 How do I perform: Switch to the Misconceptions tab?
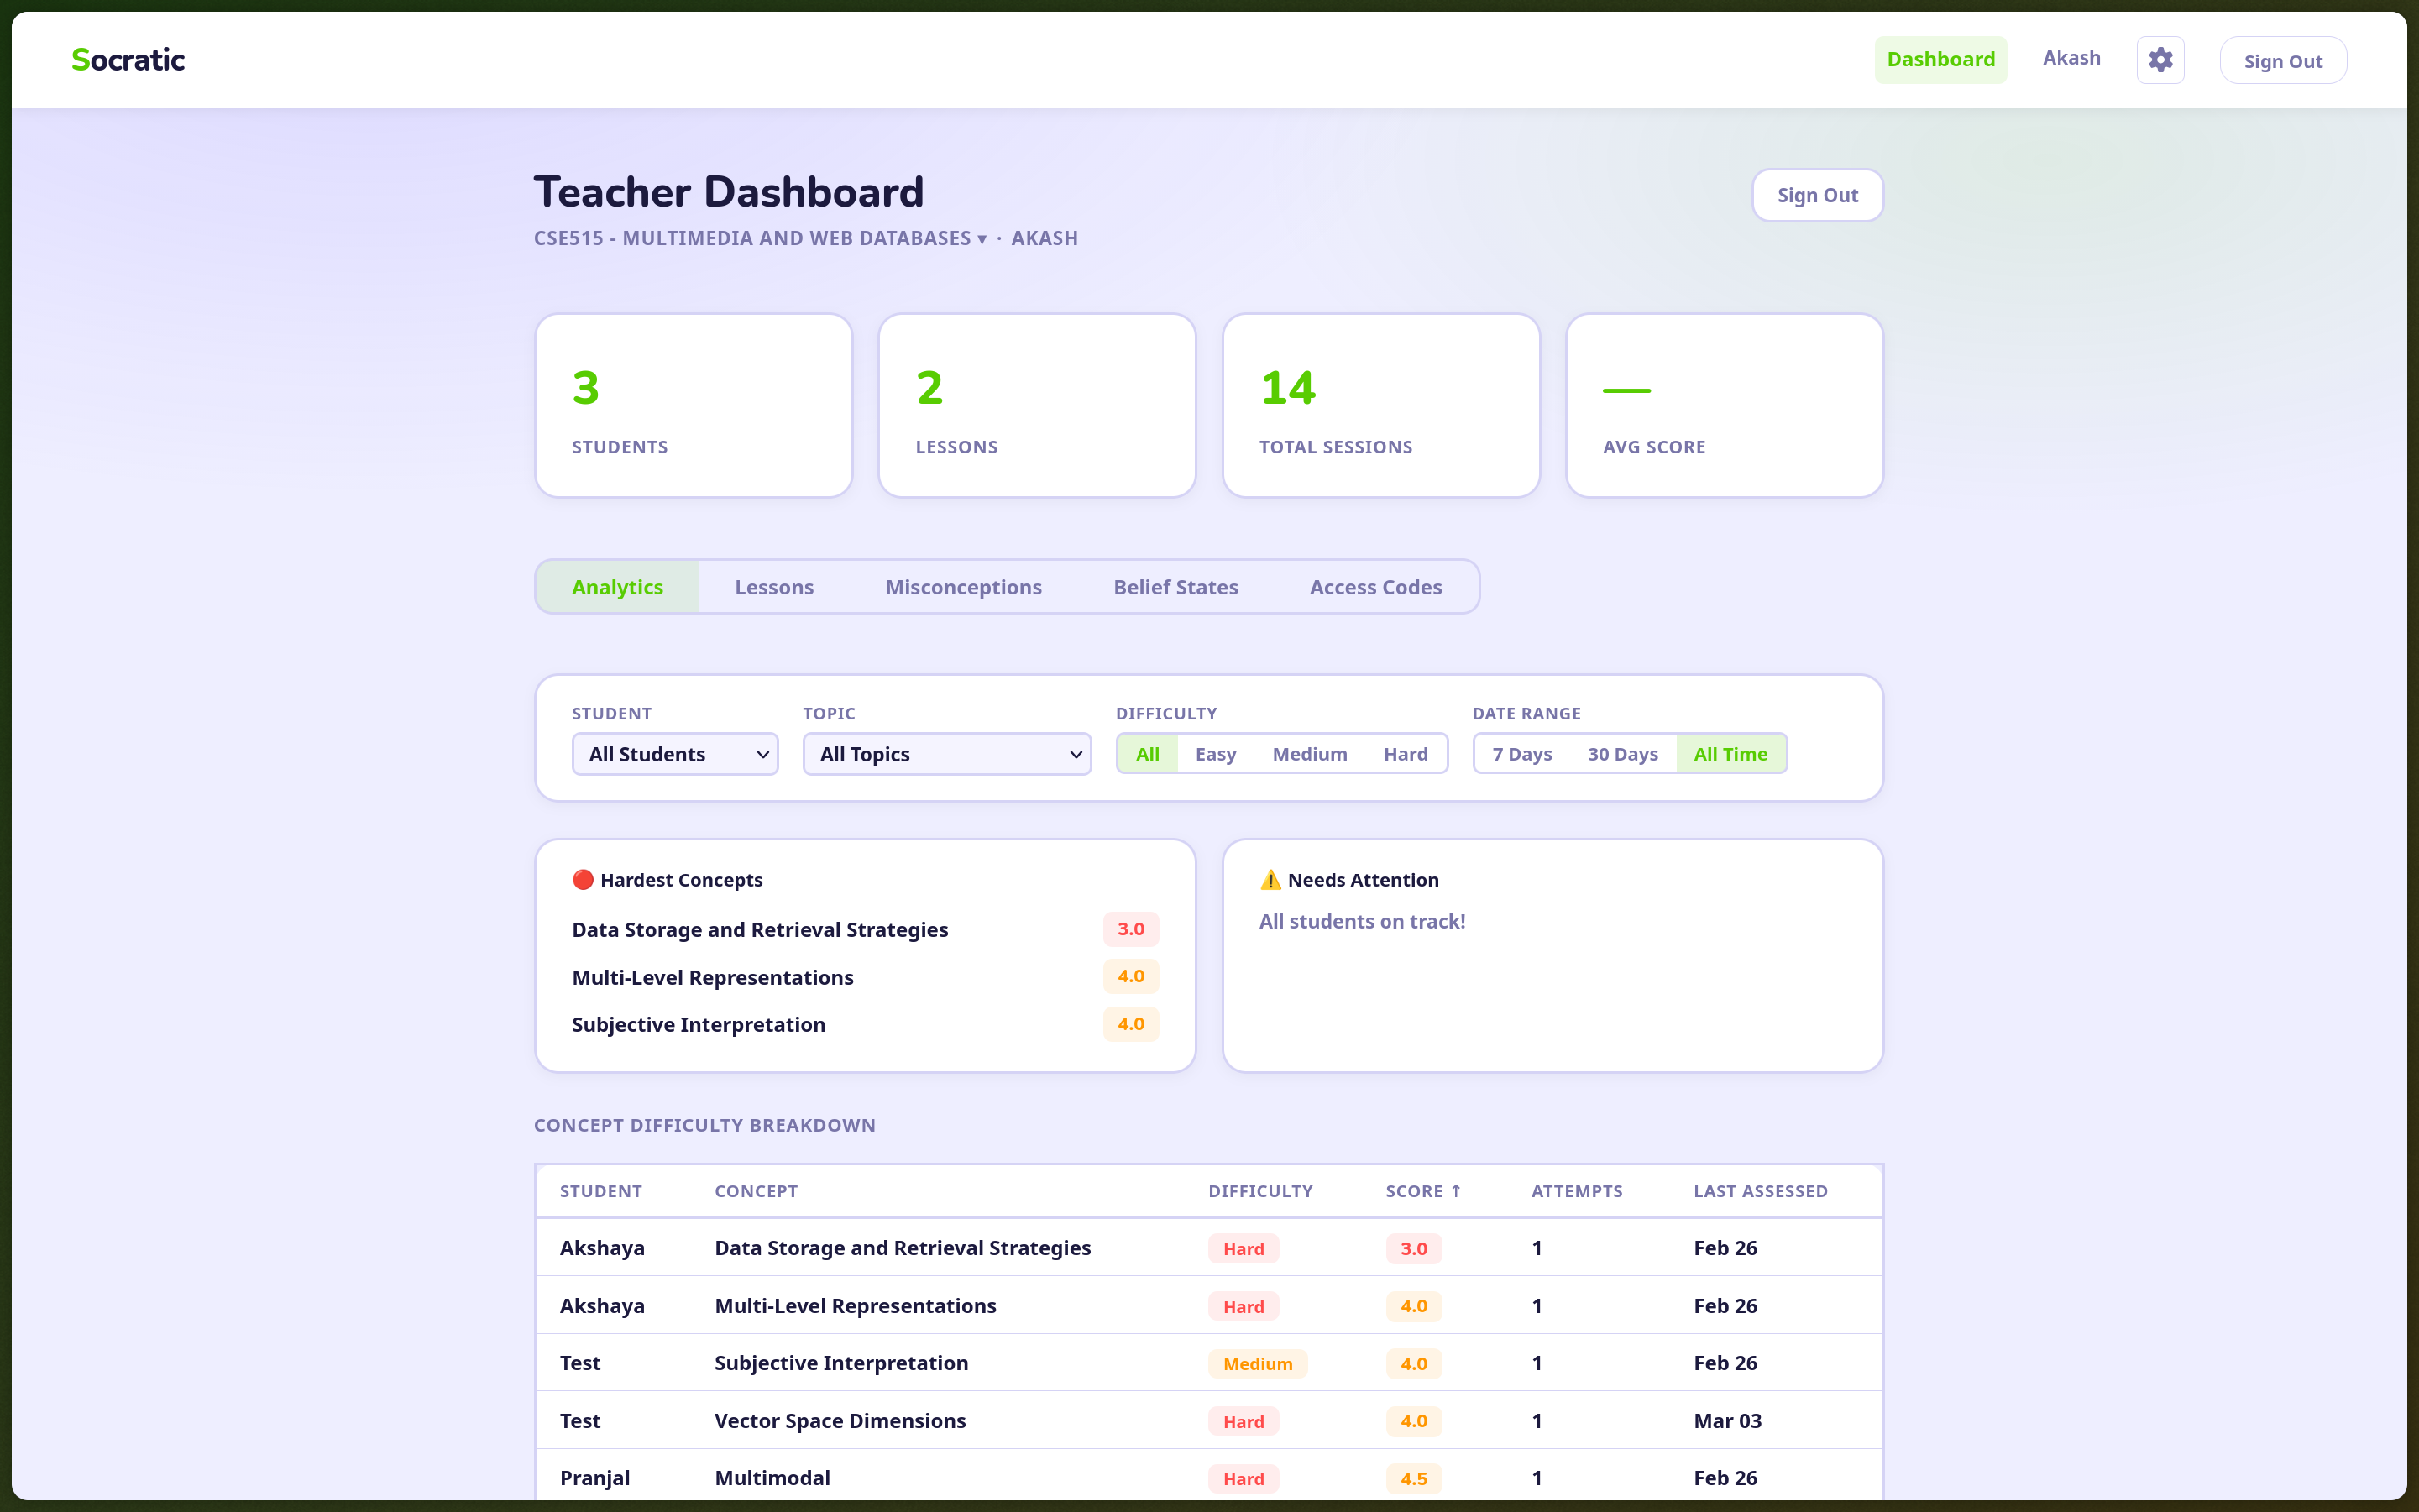point(963,587)
